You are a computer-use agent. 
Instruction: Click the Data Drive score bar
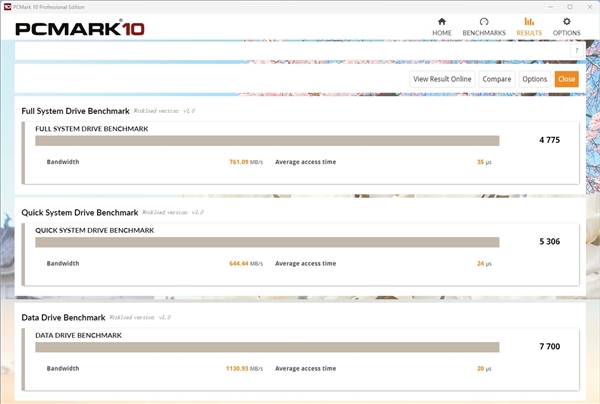coord(267,347)
